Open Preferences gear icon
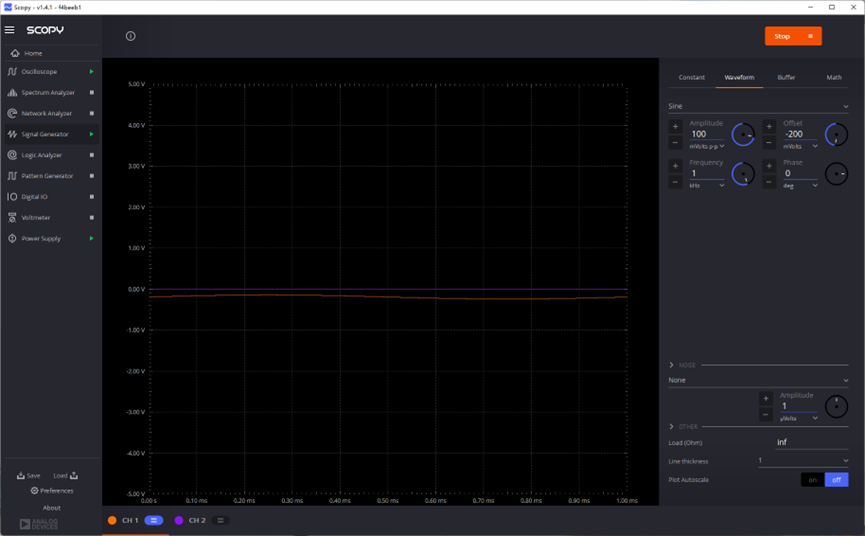 pos(34,490)
